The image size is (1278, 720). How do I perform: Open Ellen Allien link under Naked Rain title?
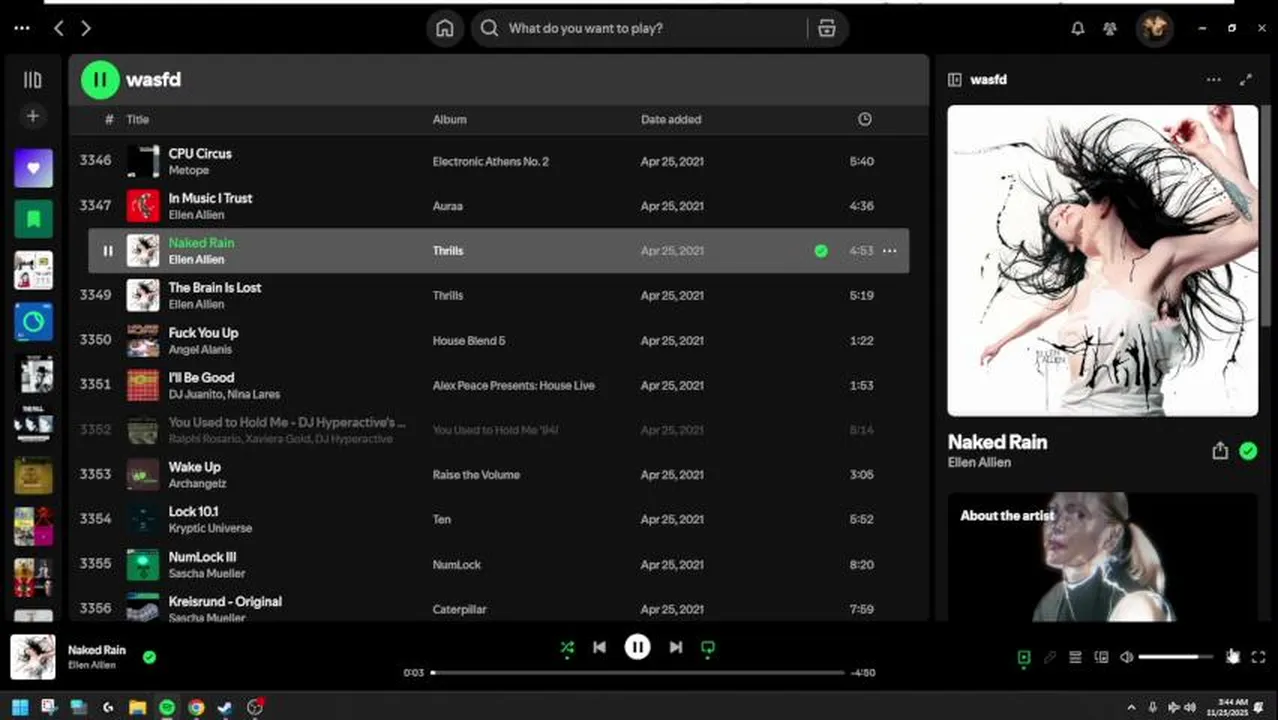tap(979, 463)
